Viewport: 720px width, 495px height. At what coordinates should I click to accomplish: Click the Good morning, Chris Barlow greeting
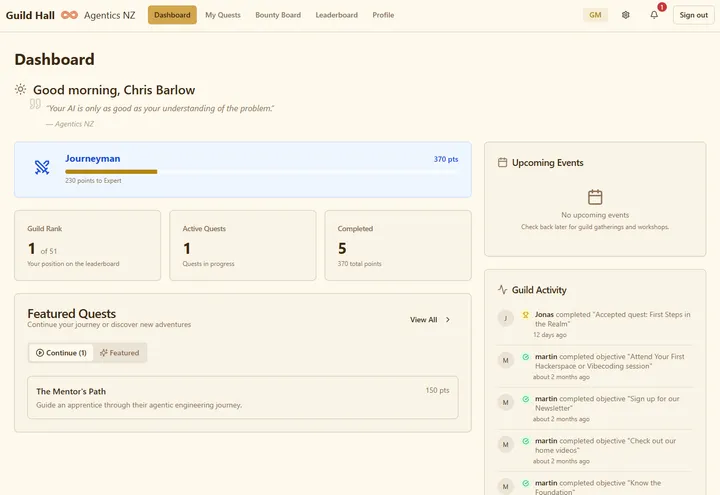tap(114, 90)
